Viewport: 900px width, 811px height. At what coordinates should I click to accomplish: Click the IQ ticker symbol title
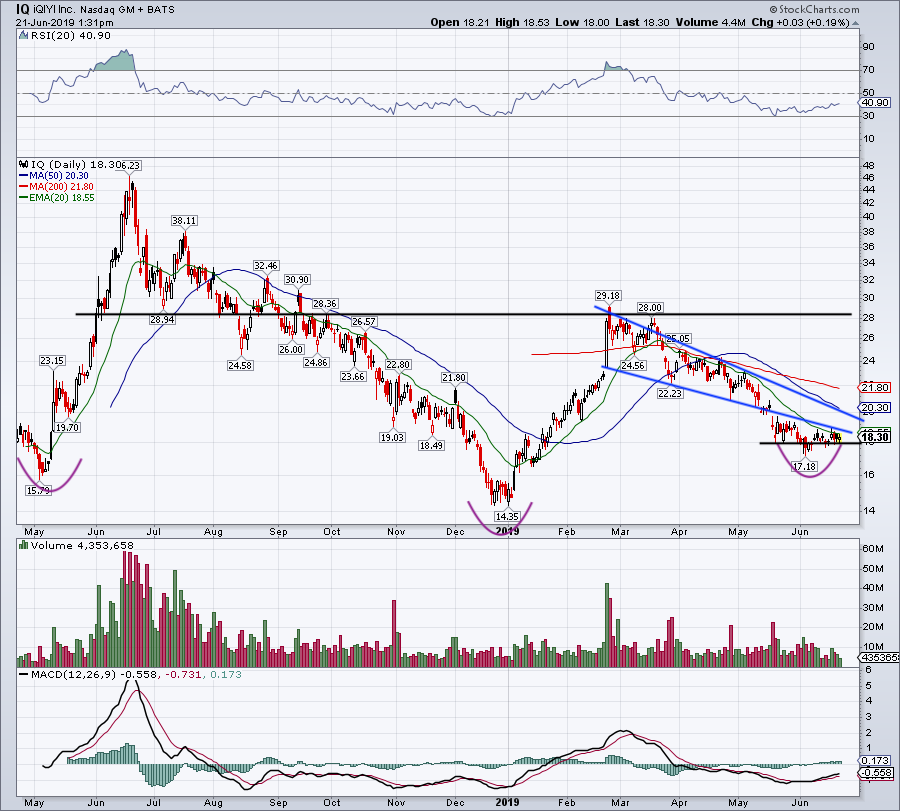pos(22,9)
